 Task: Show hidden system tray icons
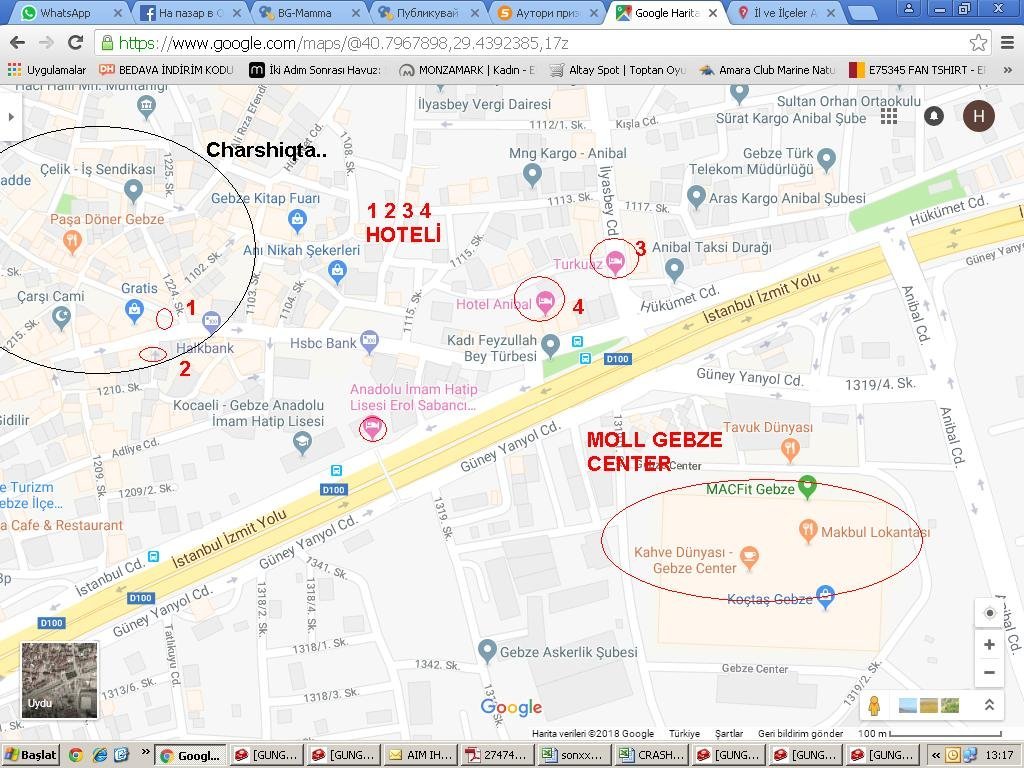tap(936, 755)
